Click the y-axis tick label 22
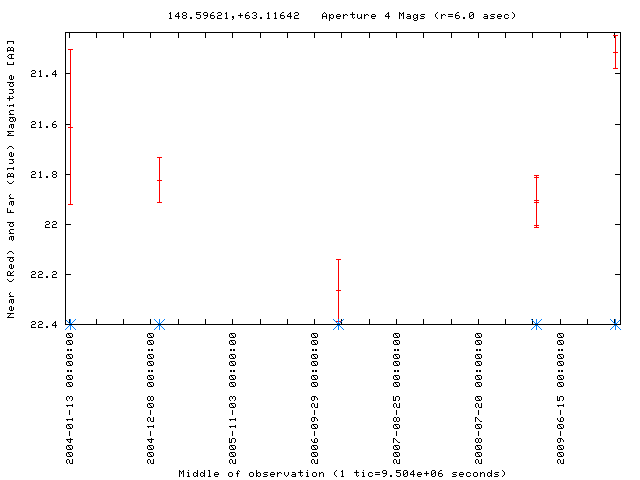The image size is (640, 480). (51, 224)
